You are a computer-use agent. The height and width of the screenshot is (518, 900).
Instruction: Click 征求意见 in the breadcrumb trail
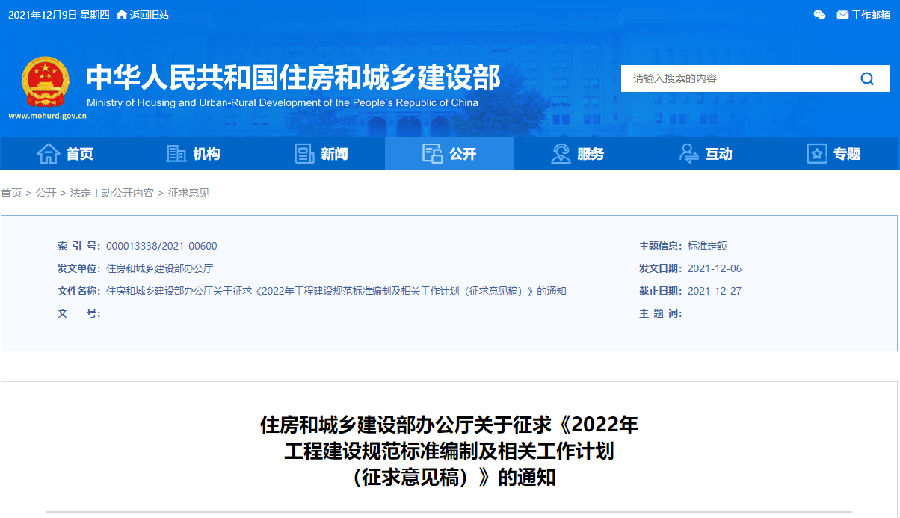click(188, 192)
